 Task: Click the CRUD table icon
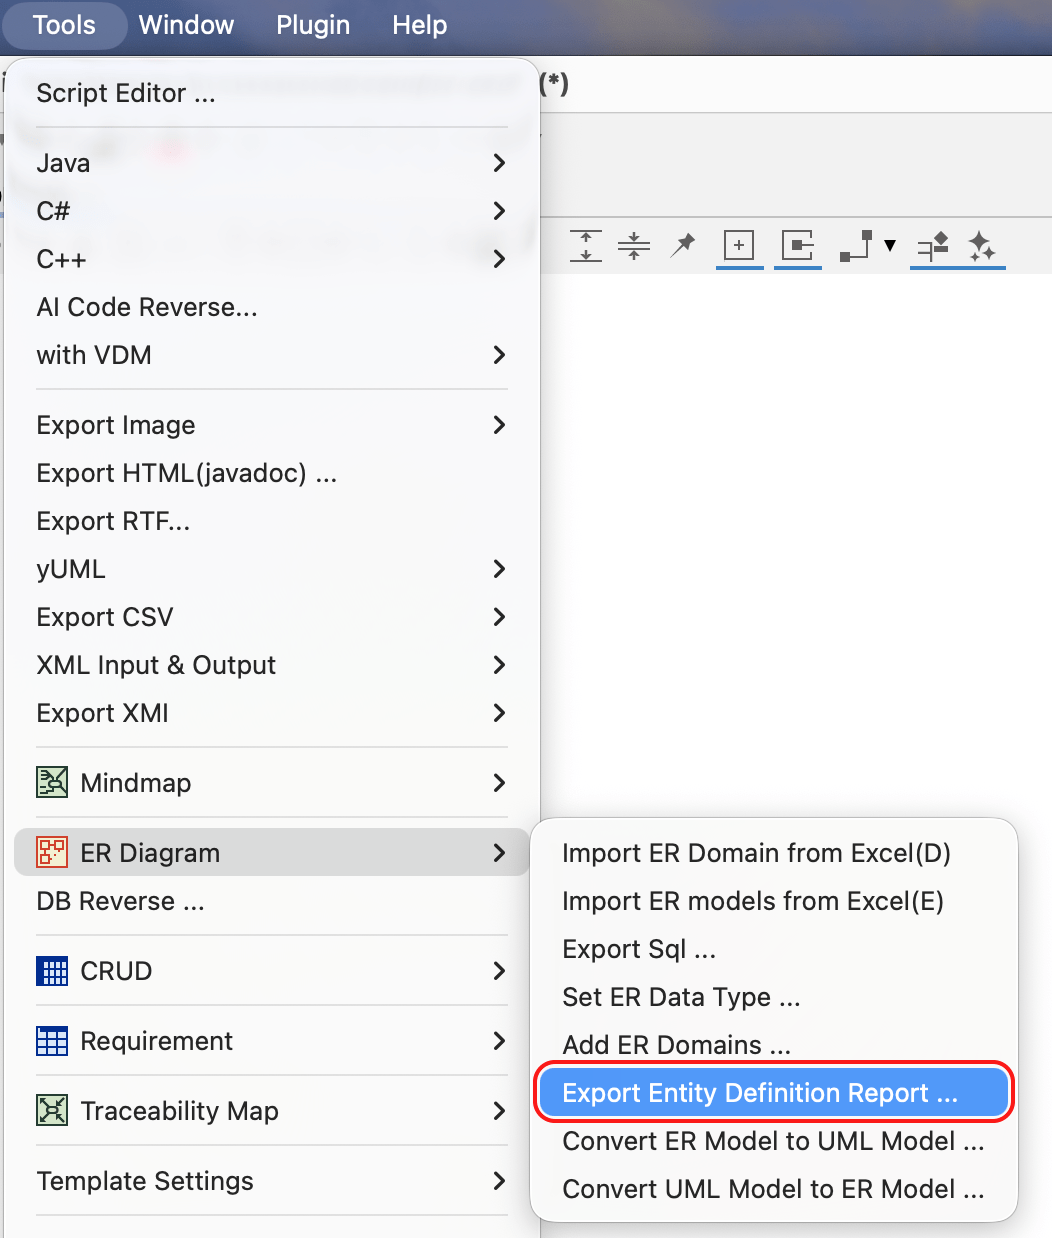52,971
